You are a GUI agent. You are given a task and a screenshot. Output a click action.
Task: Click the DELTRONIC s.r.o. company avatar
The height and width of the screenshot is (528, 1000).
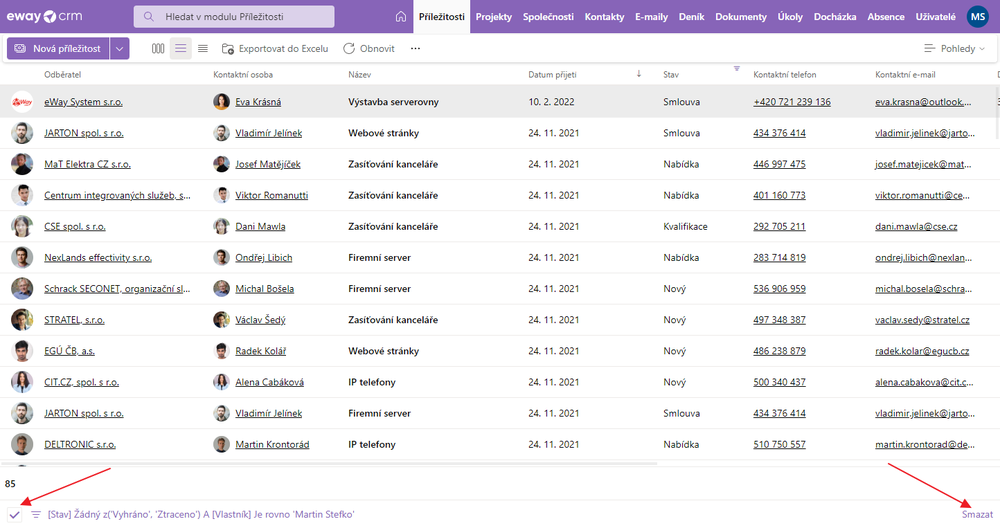coord(22,444)
